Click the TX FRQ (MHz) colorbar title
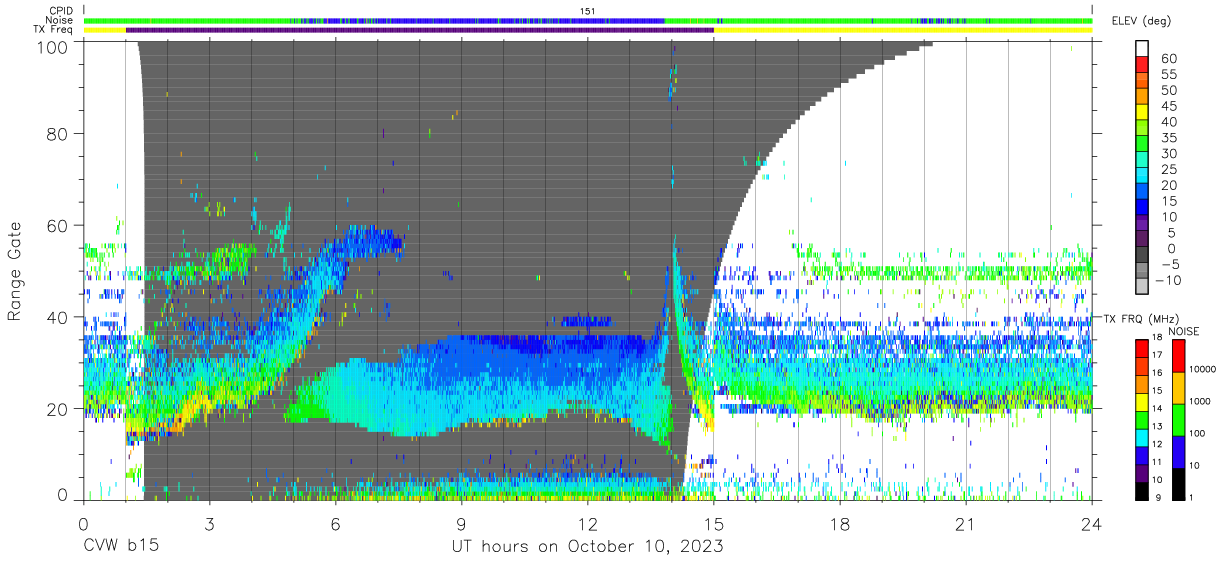1228x567 pixels. tap(1143, 318)
